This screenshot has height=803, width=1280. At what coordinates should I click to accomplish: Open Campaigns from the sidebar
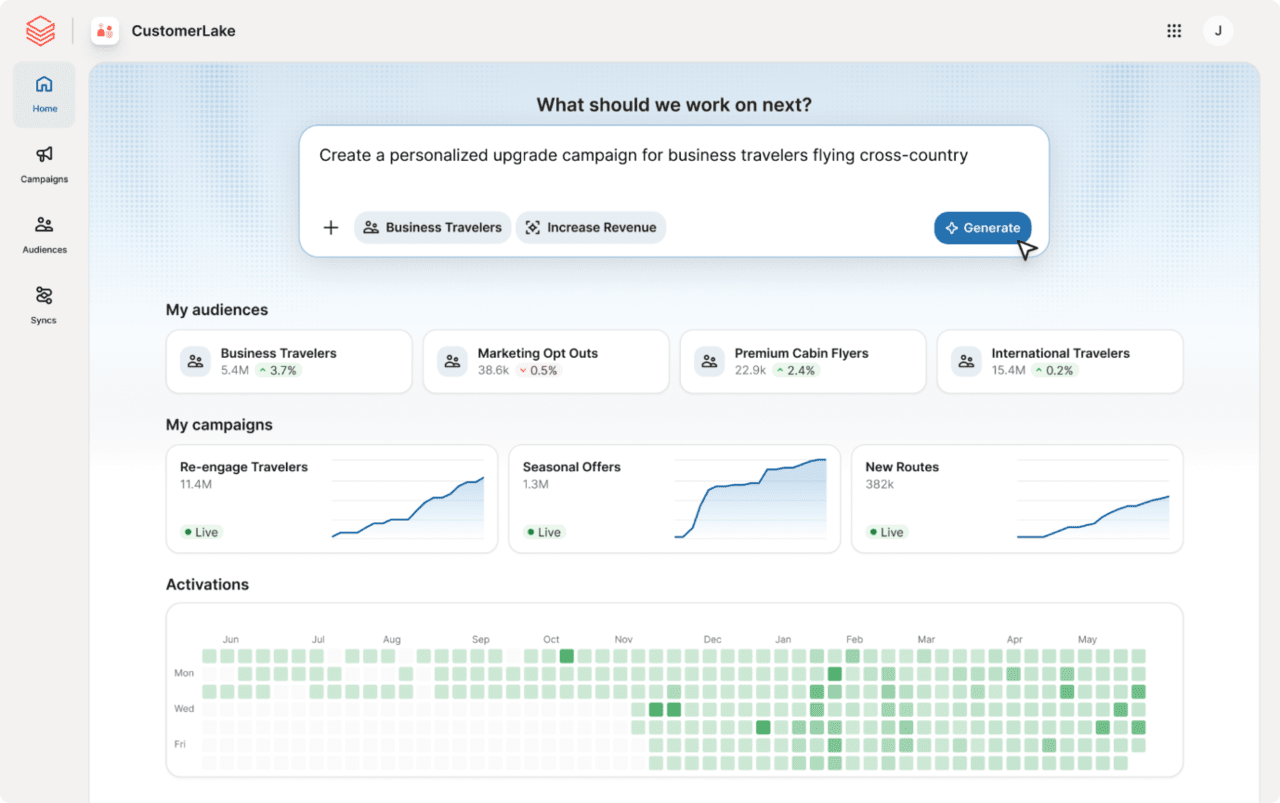44,165
